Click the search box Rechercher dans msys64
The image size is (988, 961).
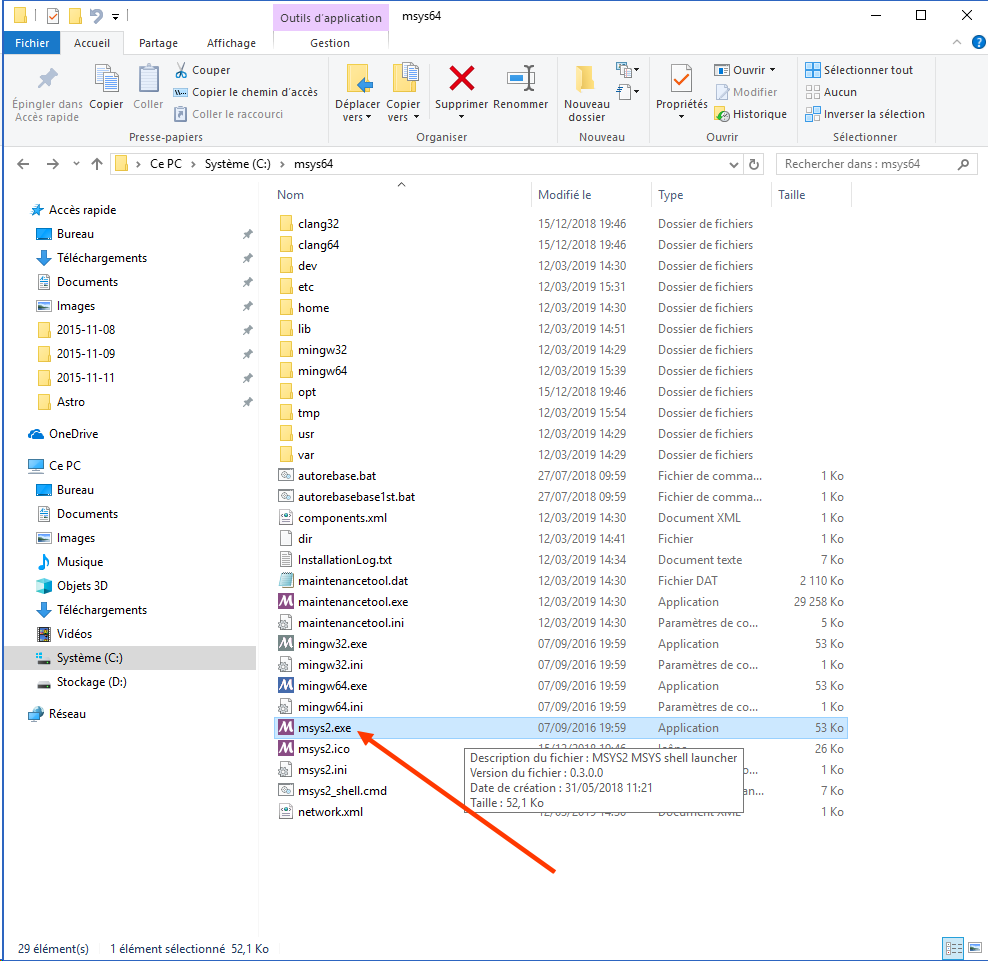coord(876,164)
